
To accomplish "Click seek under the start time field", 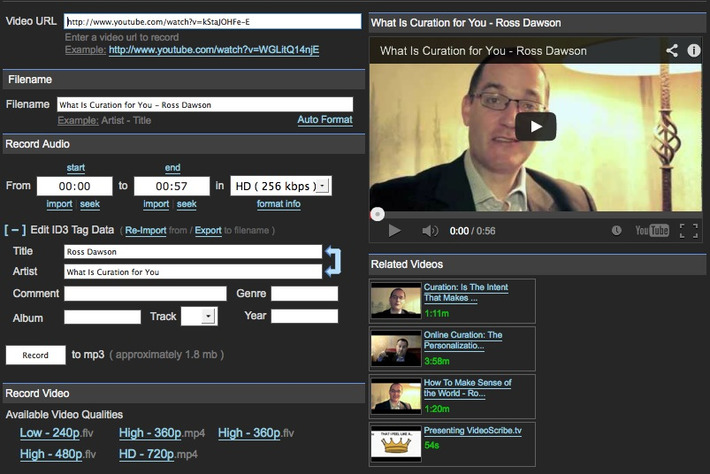I will [x=90, y=204].
